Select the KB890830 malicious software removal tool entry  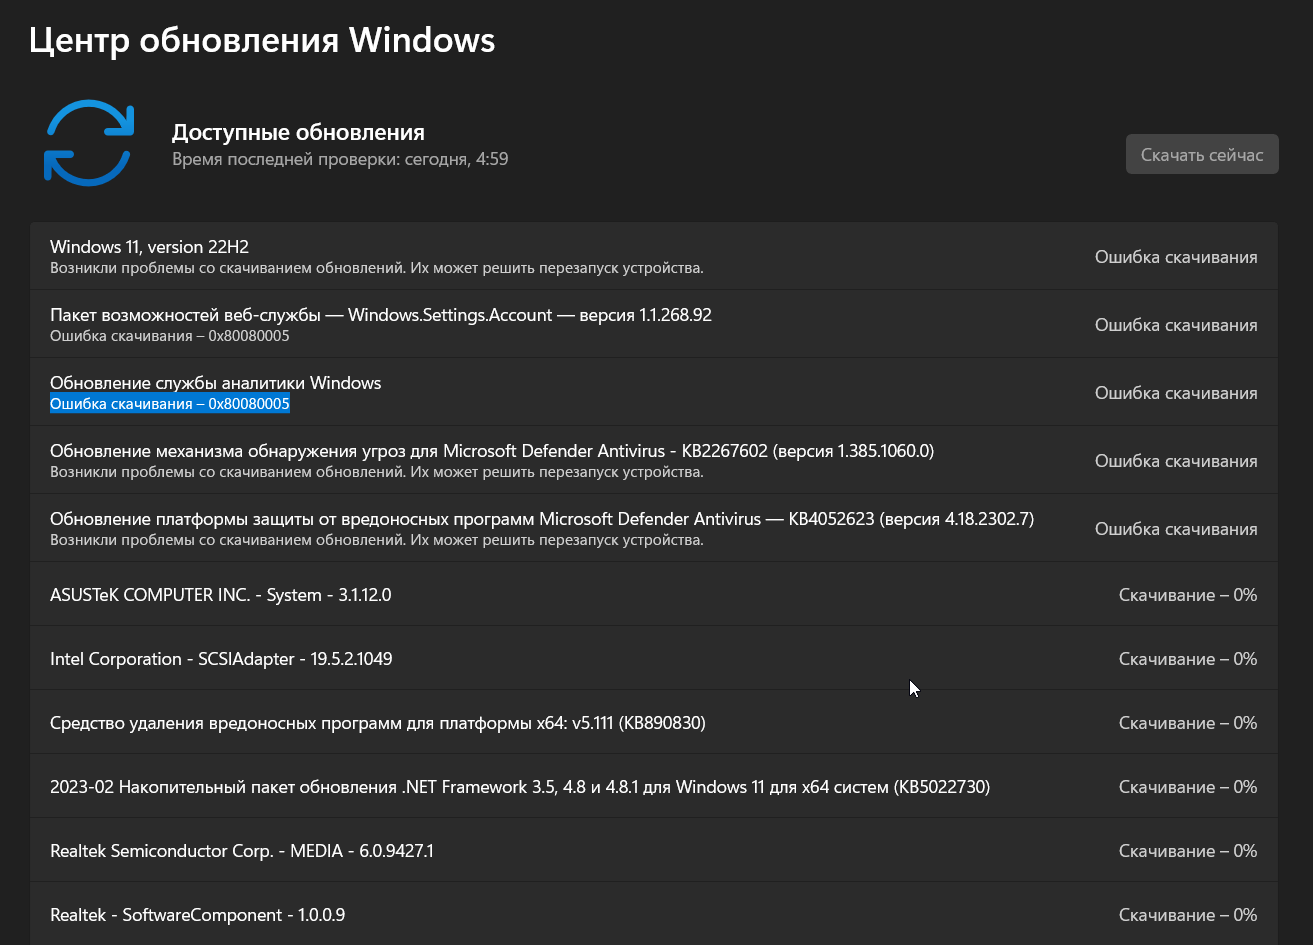click(378, 723)
